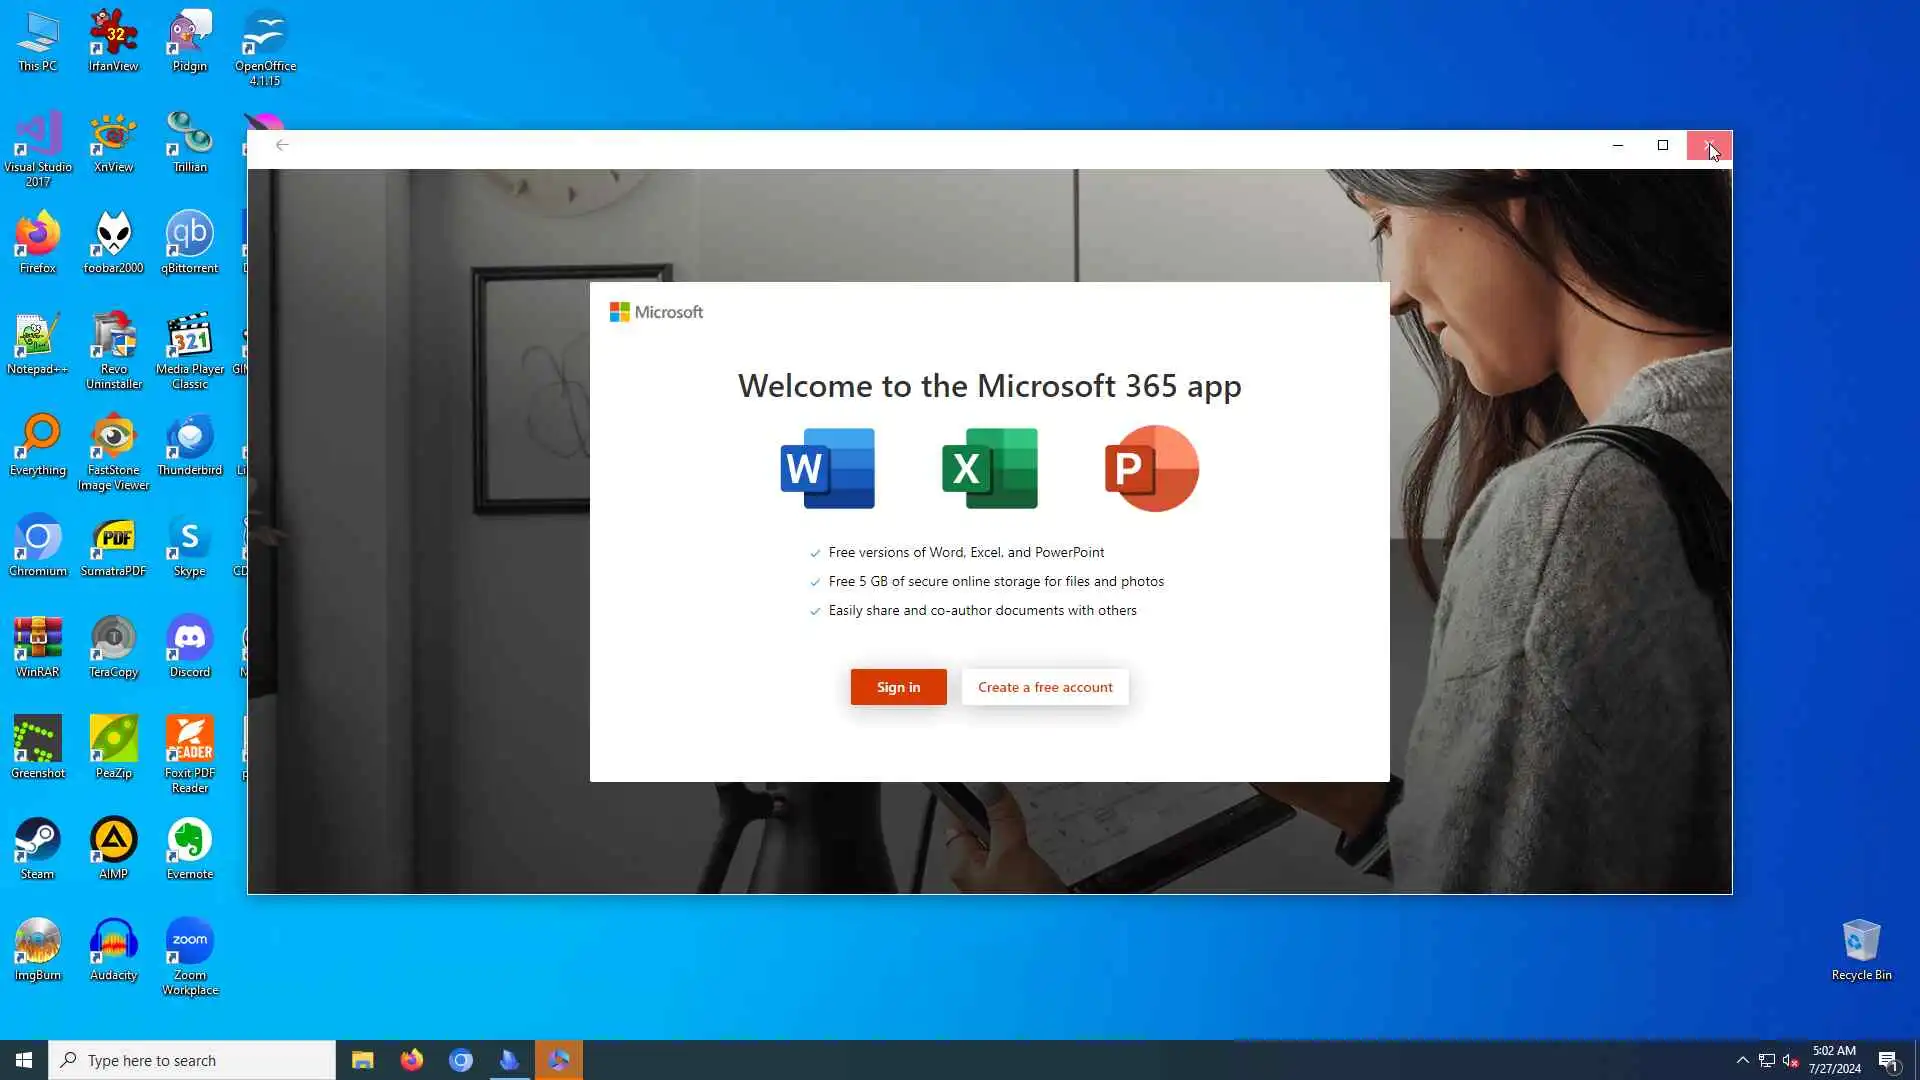Click the Excel app icon
Screen dimensions: 1920x1080
click(x=989, y=468)
